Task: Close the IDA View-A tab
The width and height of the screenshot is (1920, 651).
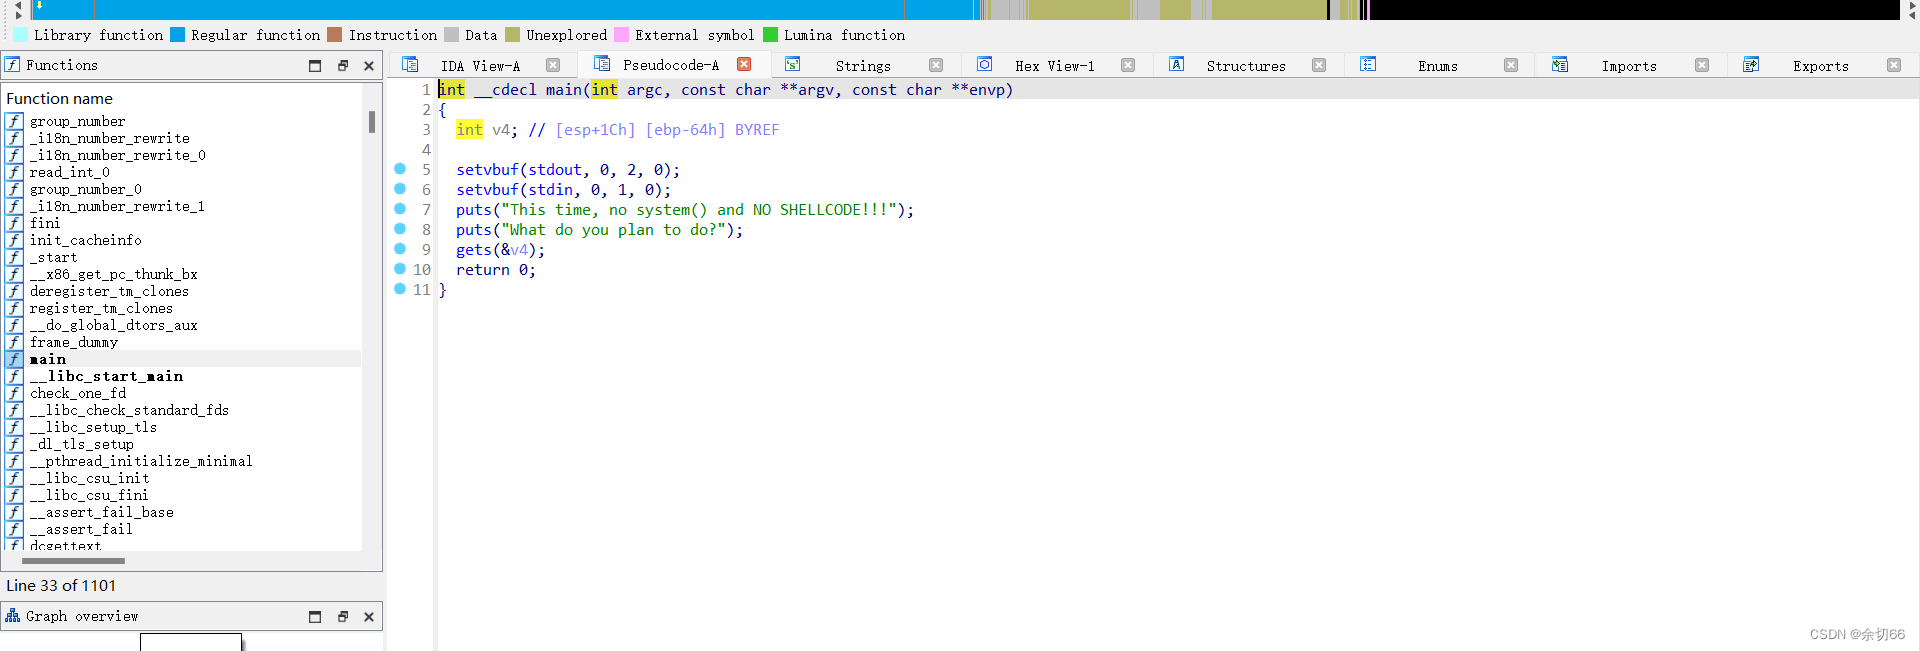Action: pos(553,65)
